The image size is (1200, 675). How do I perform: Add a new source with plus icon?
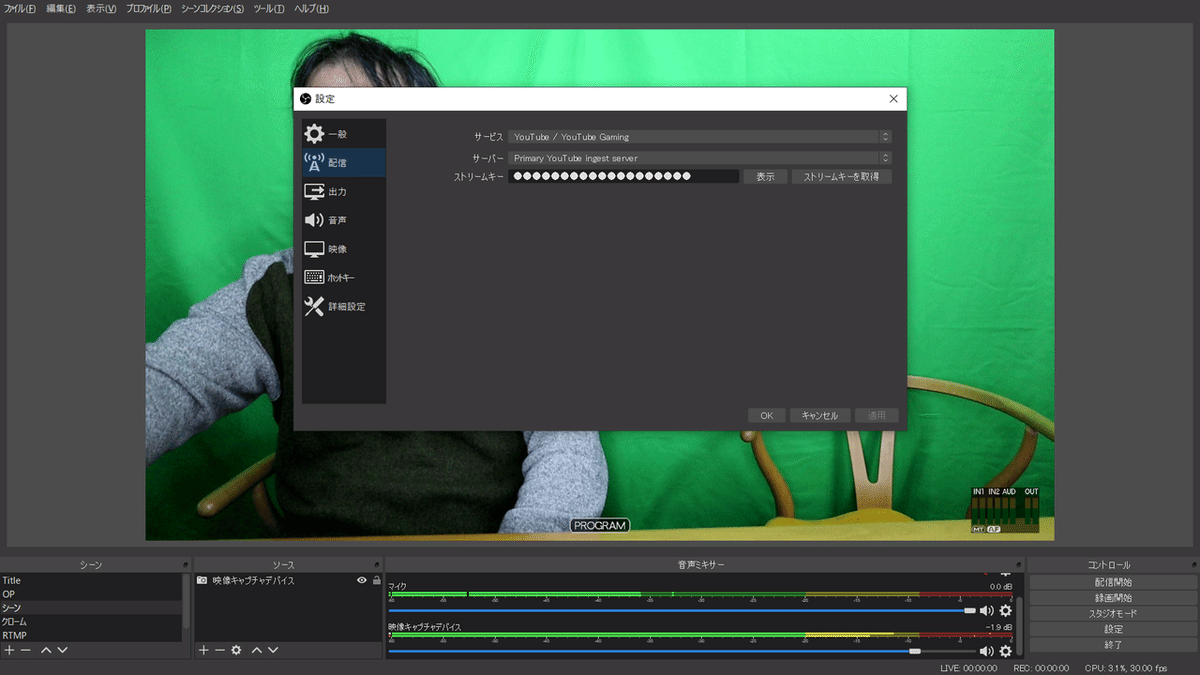(x=203, y=650)
